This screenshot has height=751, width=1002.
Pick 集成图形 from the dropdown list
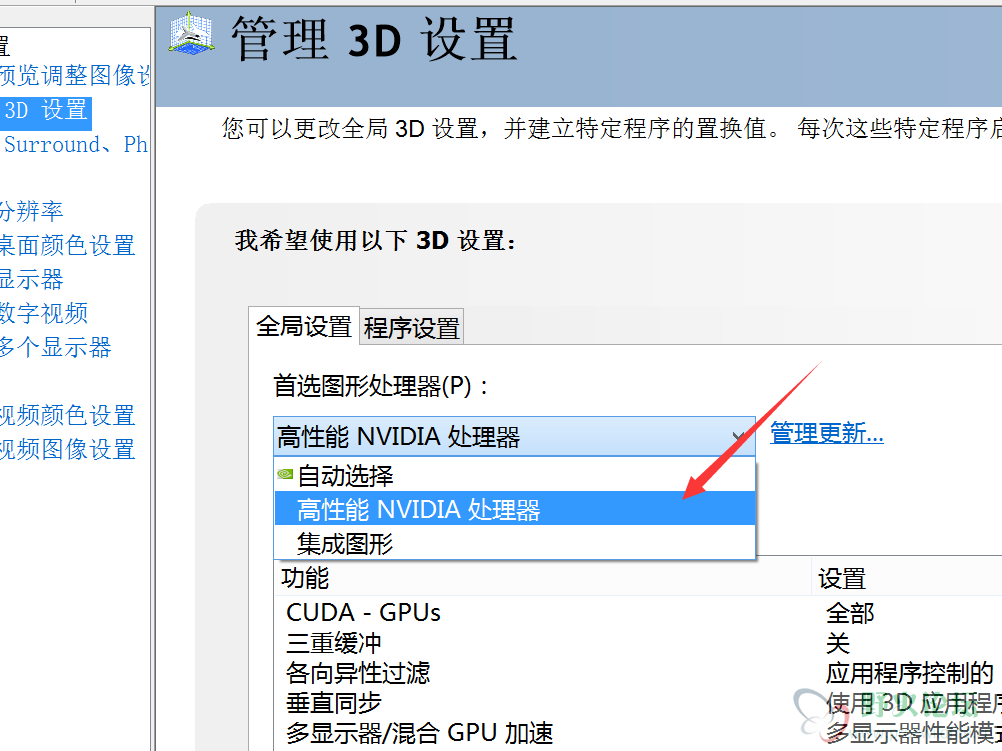coord(515,543)
